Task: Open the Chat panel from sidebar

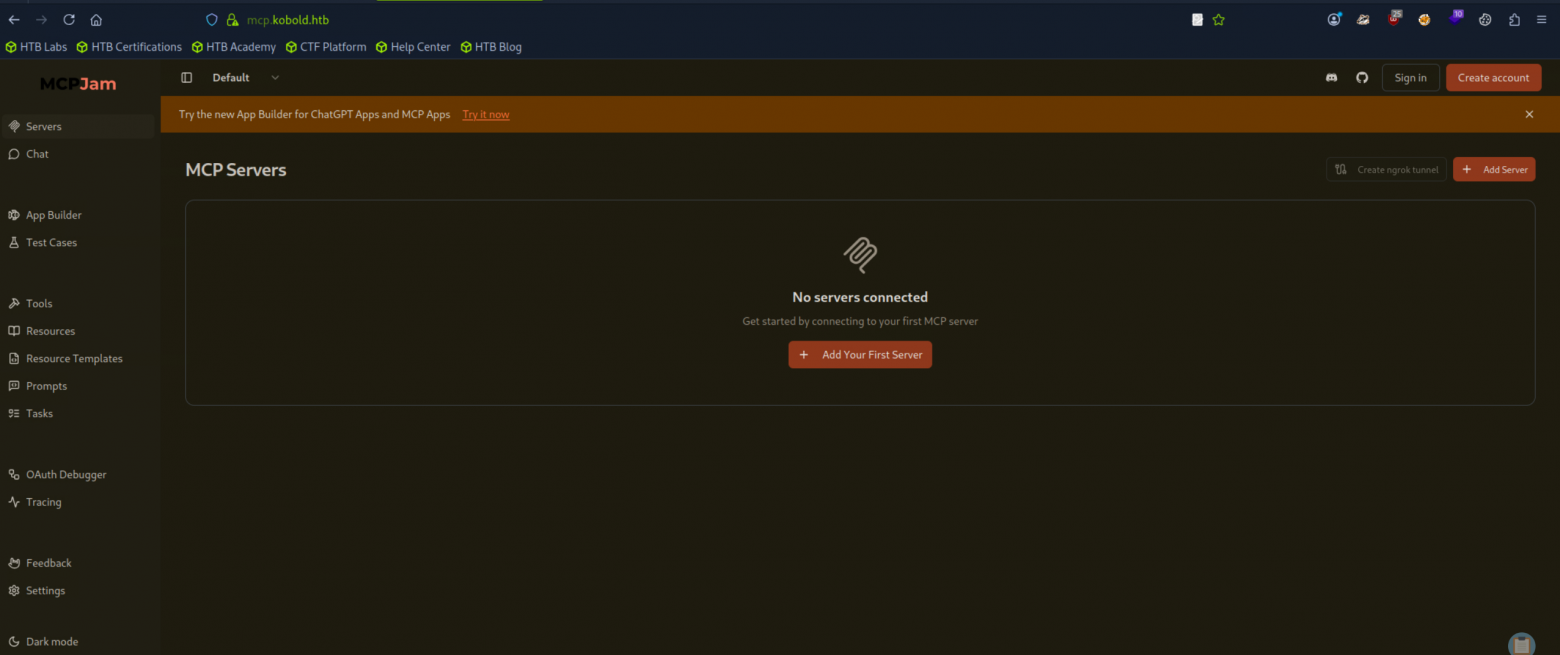Action: point(37,153)
